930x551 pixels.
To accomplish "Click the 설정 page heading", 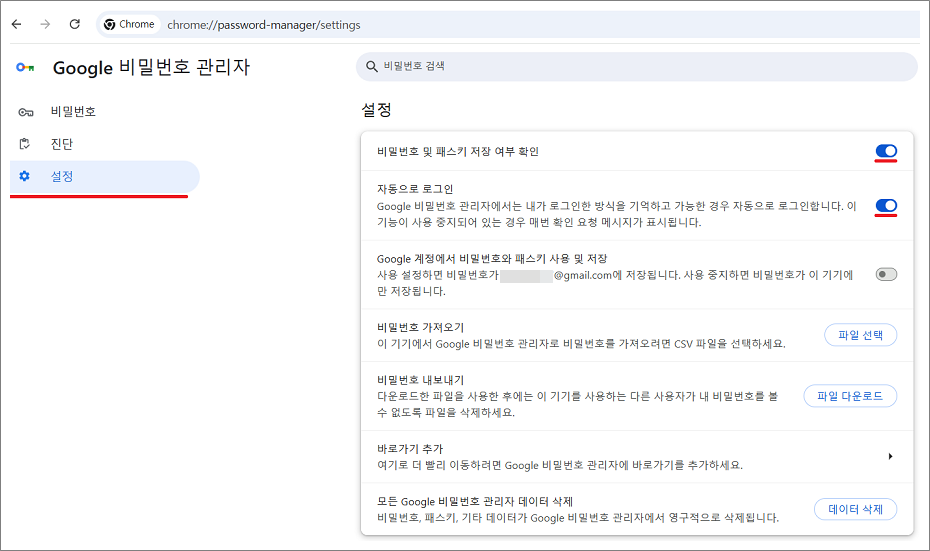I will [377, 110].
